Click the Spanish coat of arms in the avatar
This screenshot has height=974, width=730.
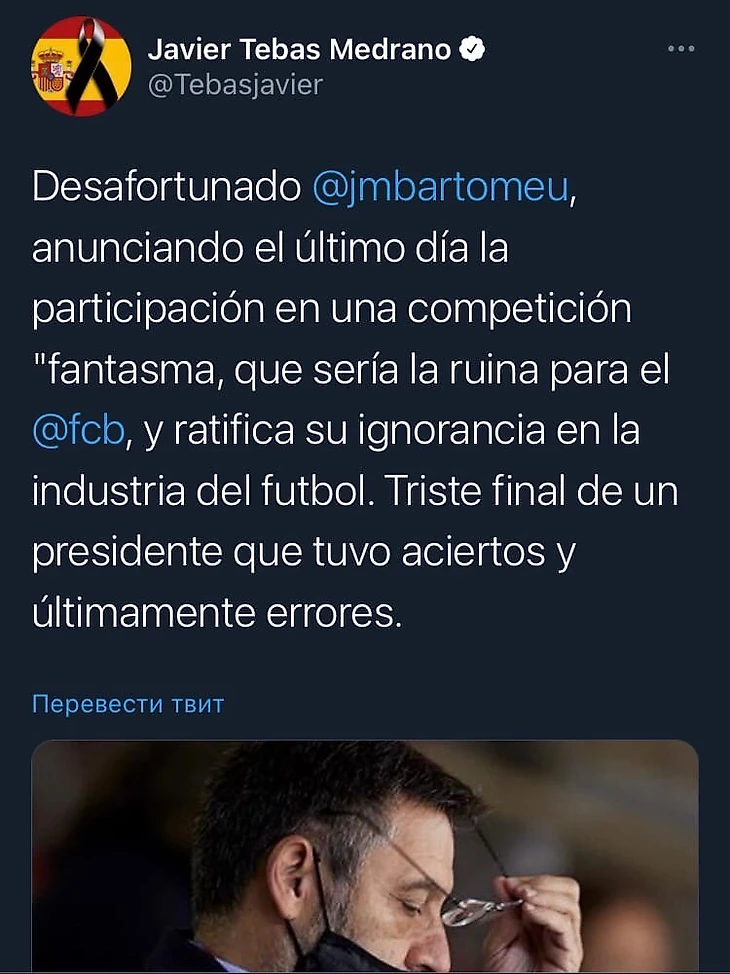click(x=49, y=70)
